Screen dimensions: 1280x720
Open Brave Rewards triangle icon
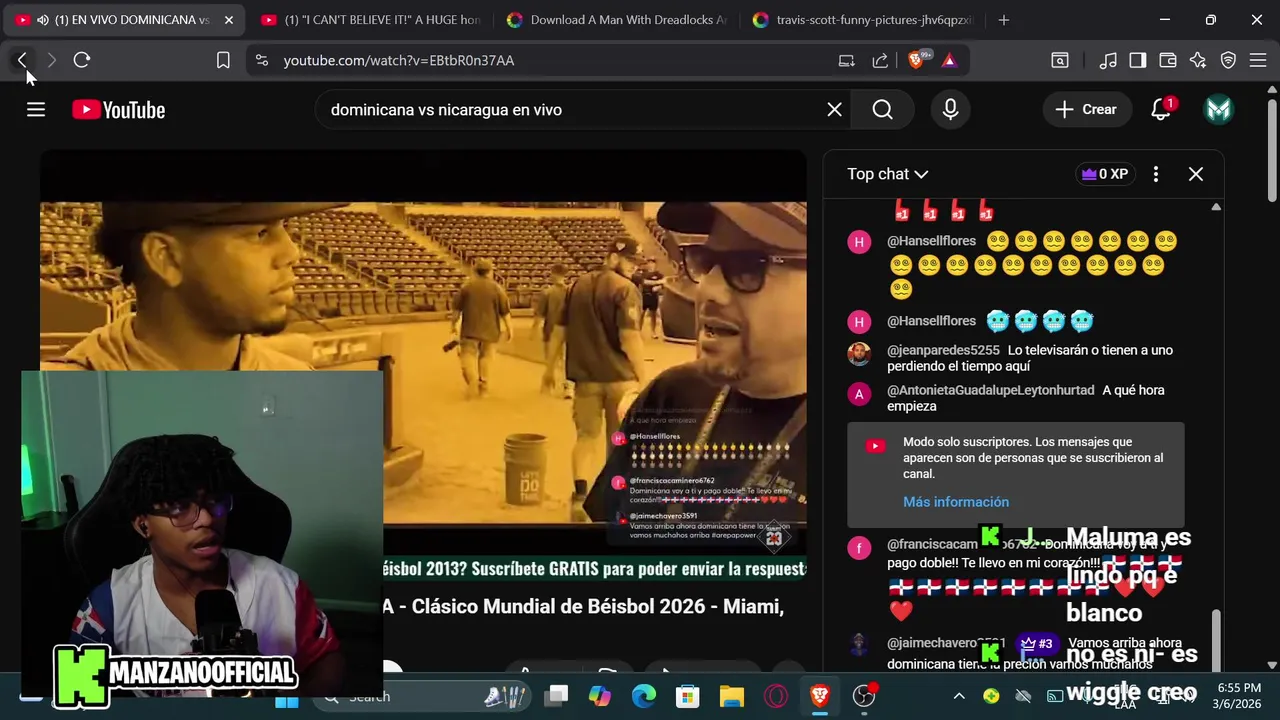pyautogui.click(x=949, y=60)
